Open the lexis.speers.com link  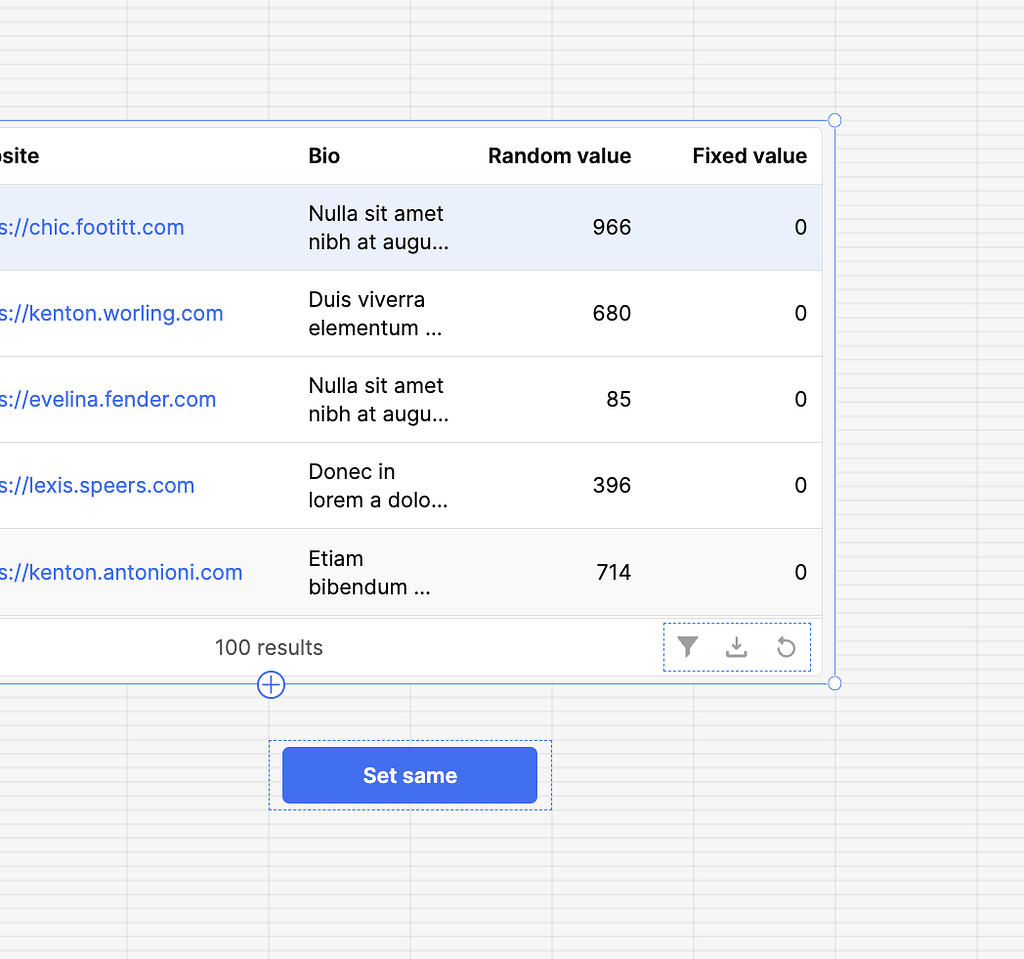point(98,485)
